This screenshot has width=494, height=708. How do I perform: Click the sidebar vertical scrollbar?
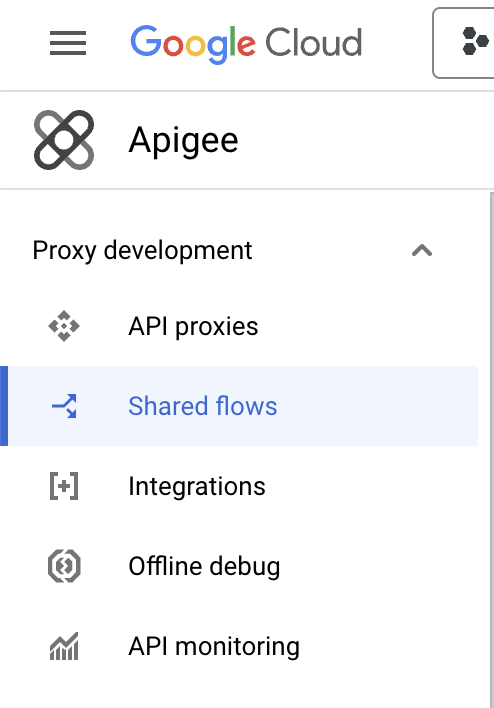coord(492,450)
